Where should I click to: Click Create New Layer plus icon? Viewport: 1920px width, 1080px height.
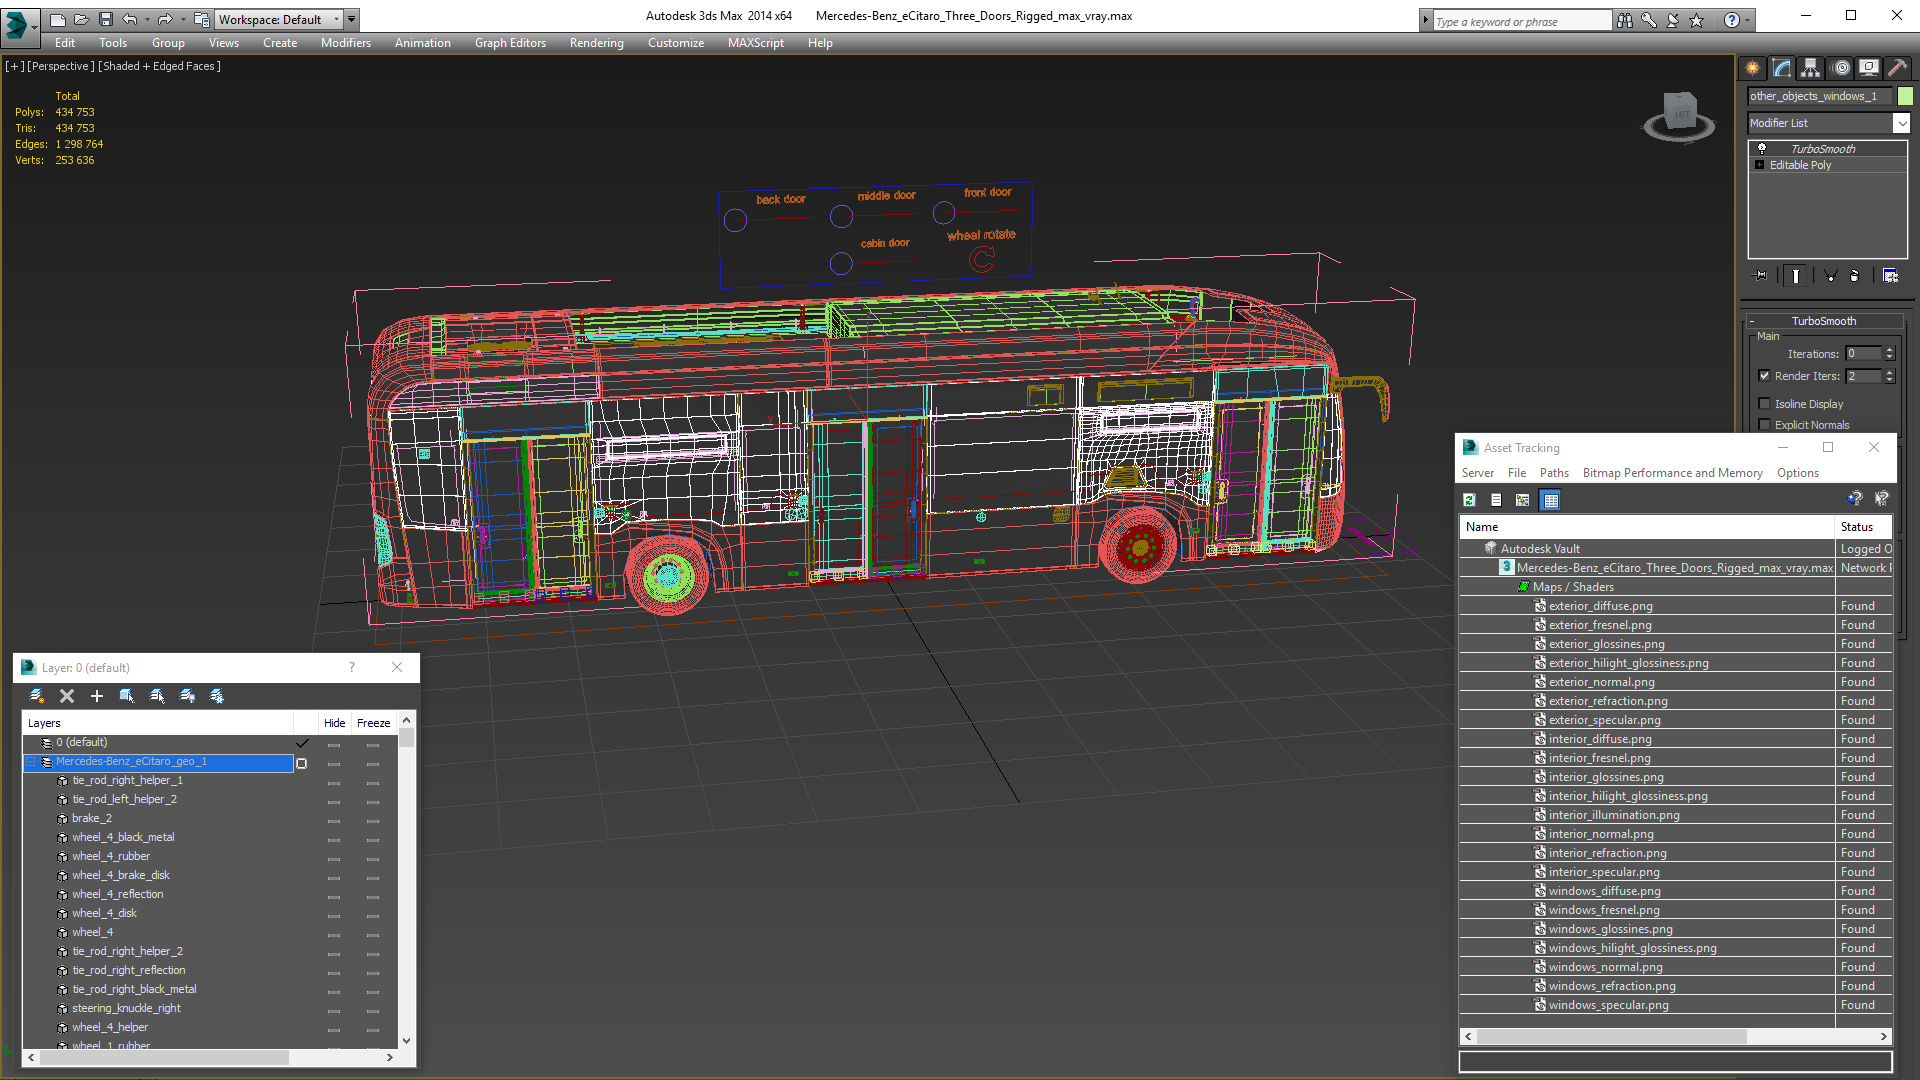point(97,696)
